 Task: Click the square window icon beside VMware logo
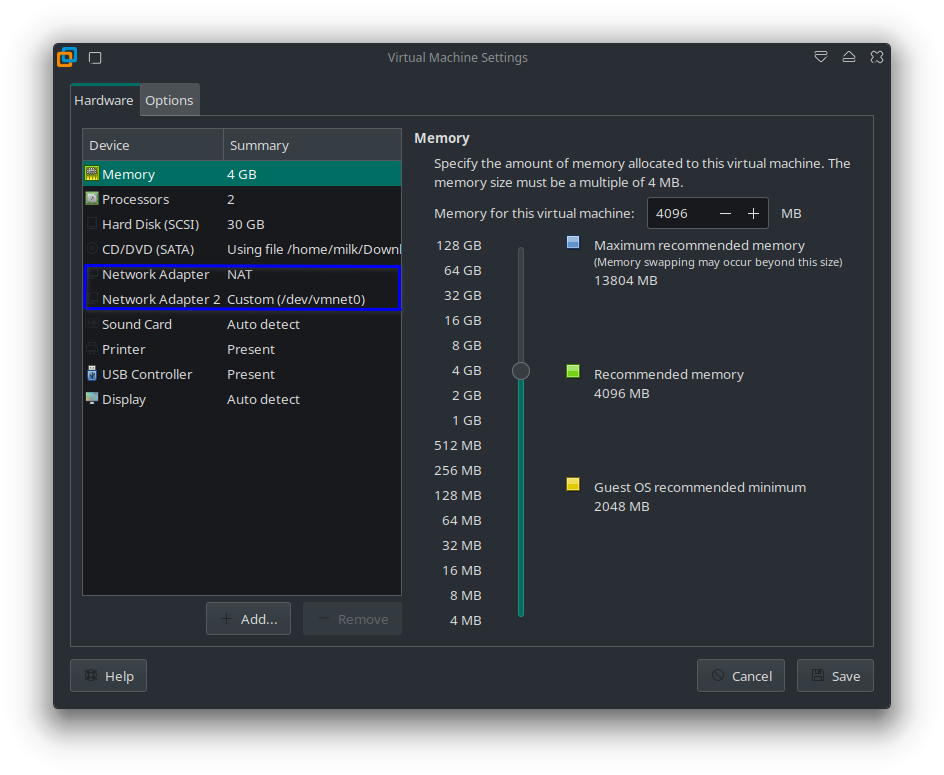(x=95, y=58)
